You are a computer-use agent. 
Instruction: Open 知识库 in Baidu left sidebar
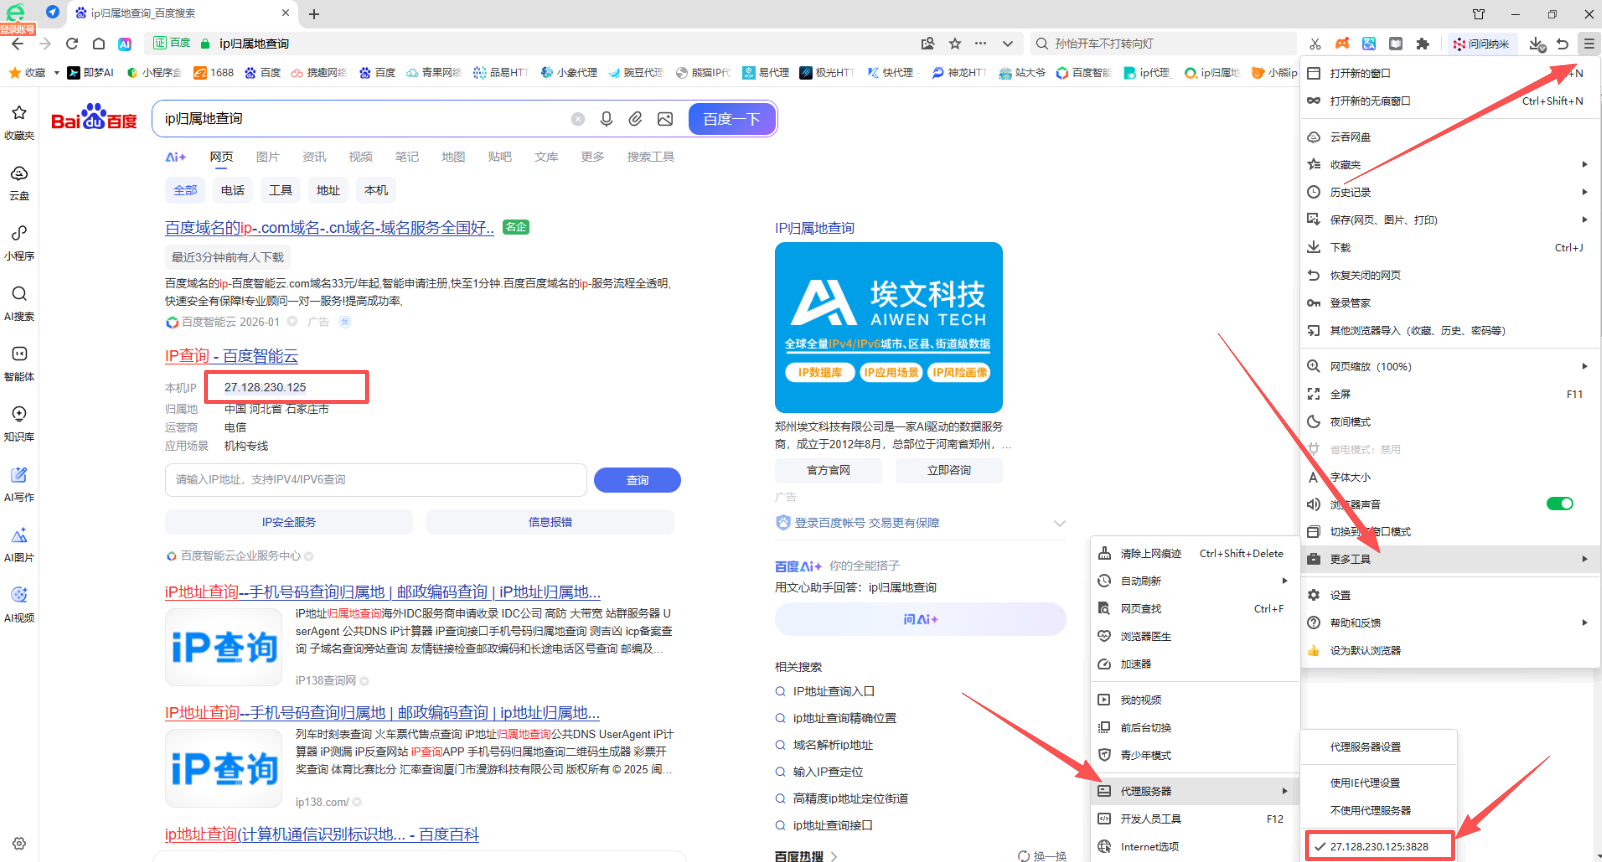[19, 424]
